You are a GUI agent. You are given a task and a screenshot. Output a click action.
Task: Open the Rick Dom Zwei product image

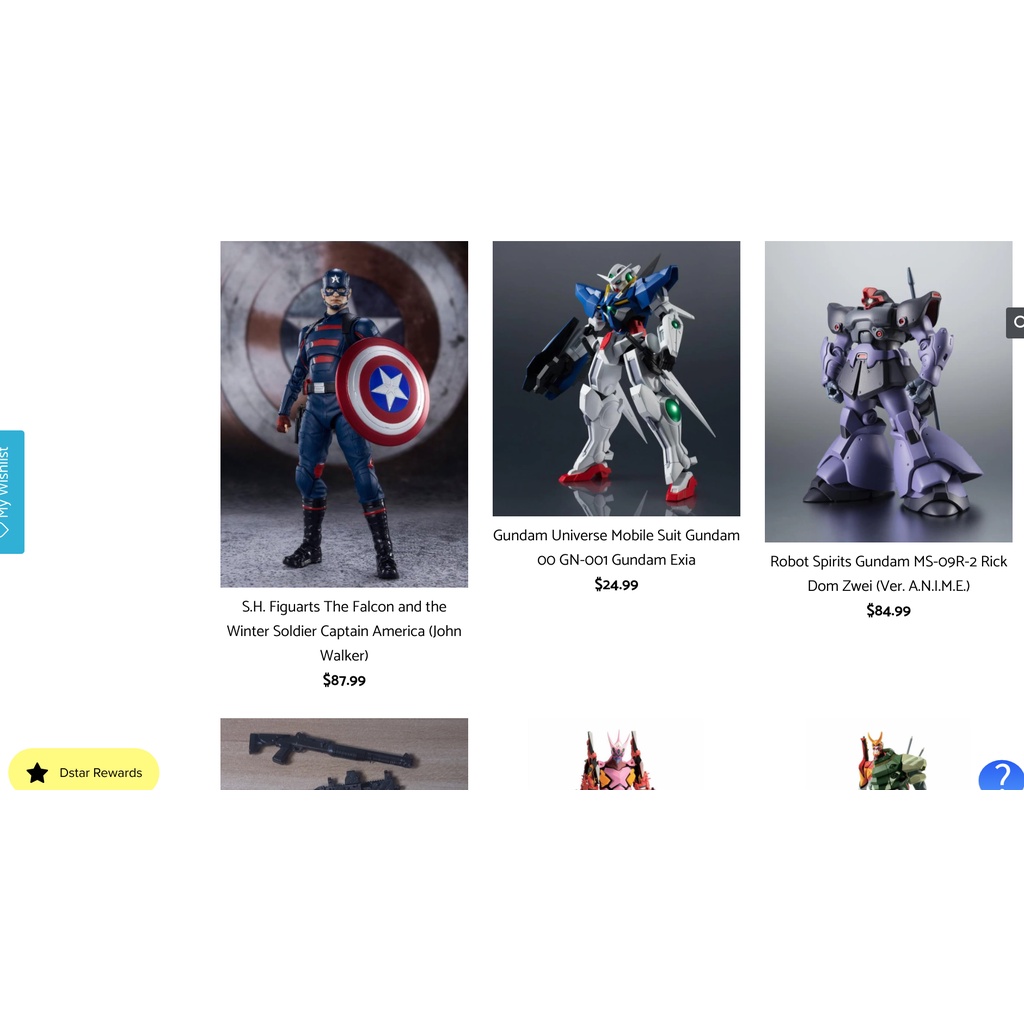click(888, 391)
